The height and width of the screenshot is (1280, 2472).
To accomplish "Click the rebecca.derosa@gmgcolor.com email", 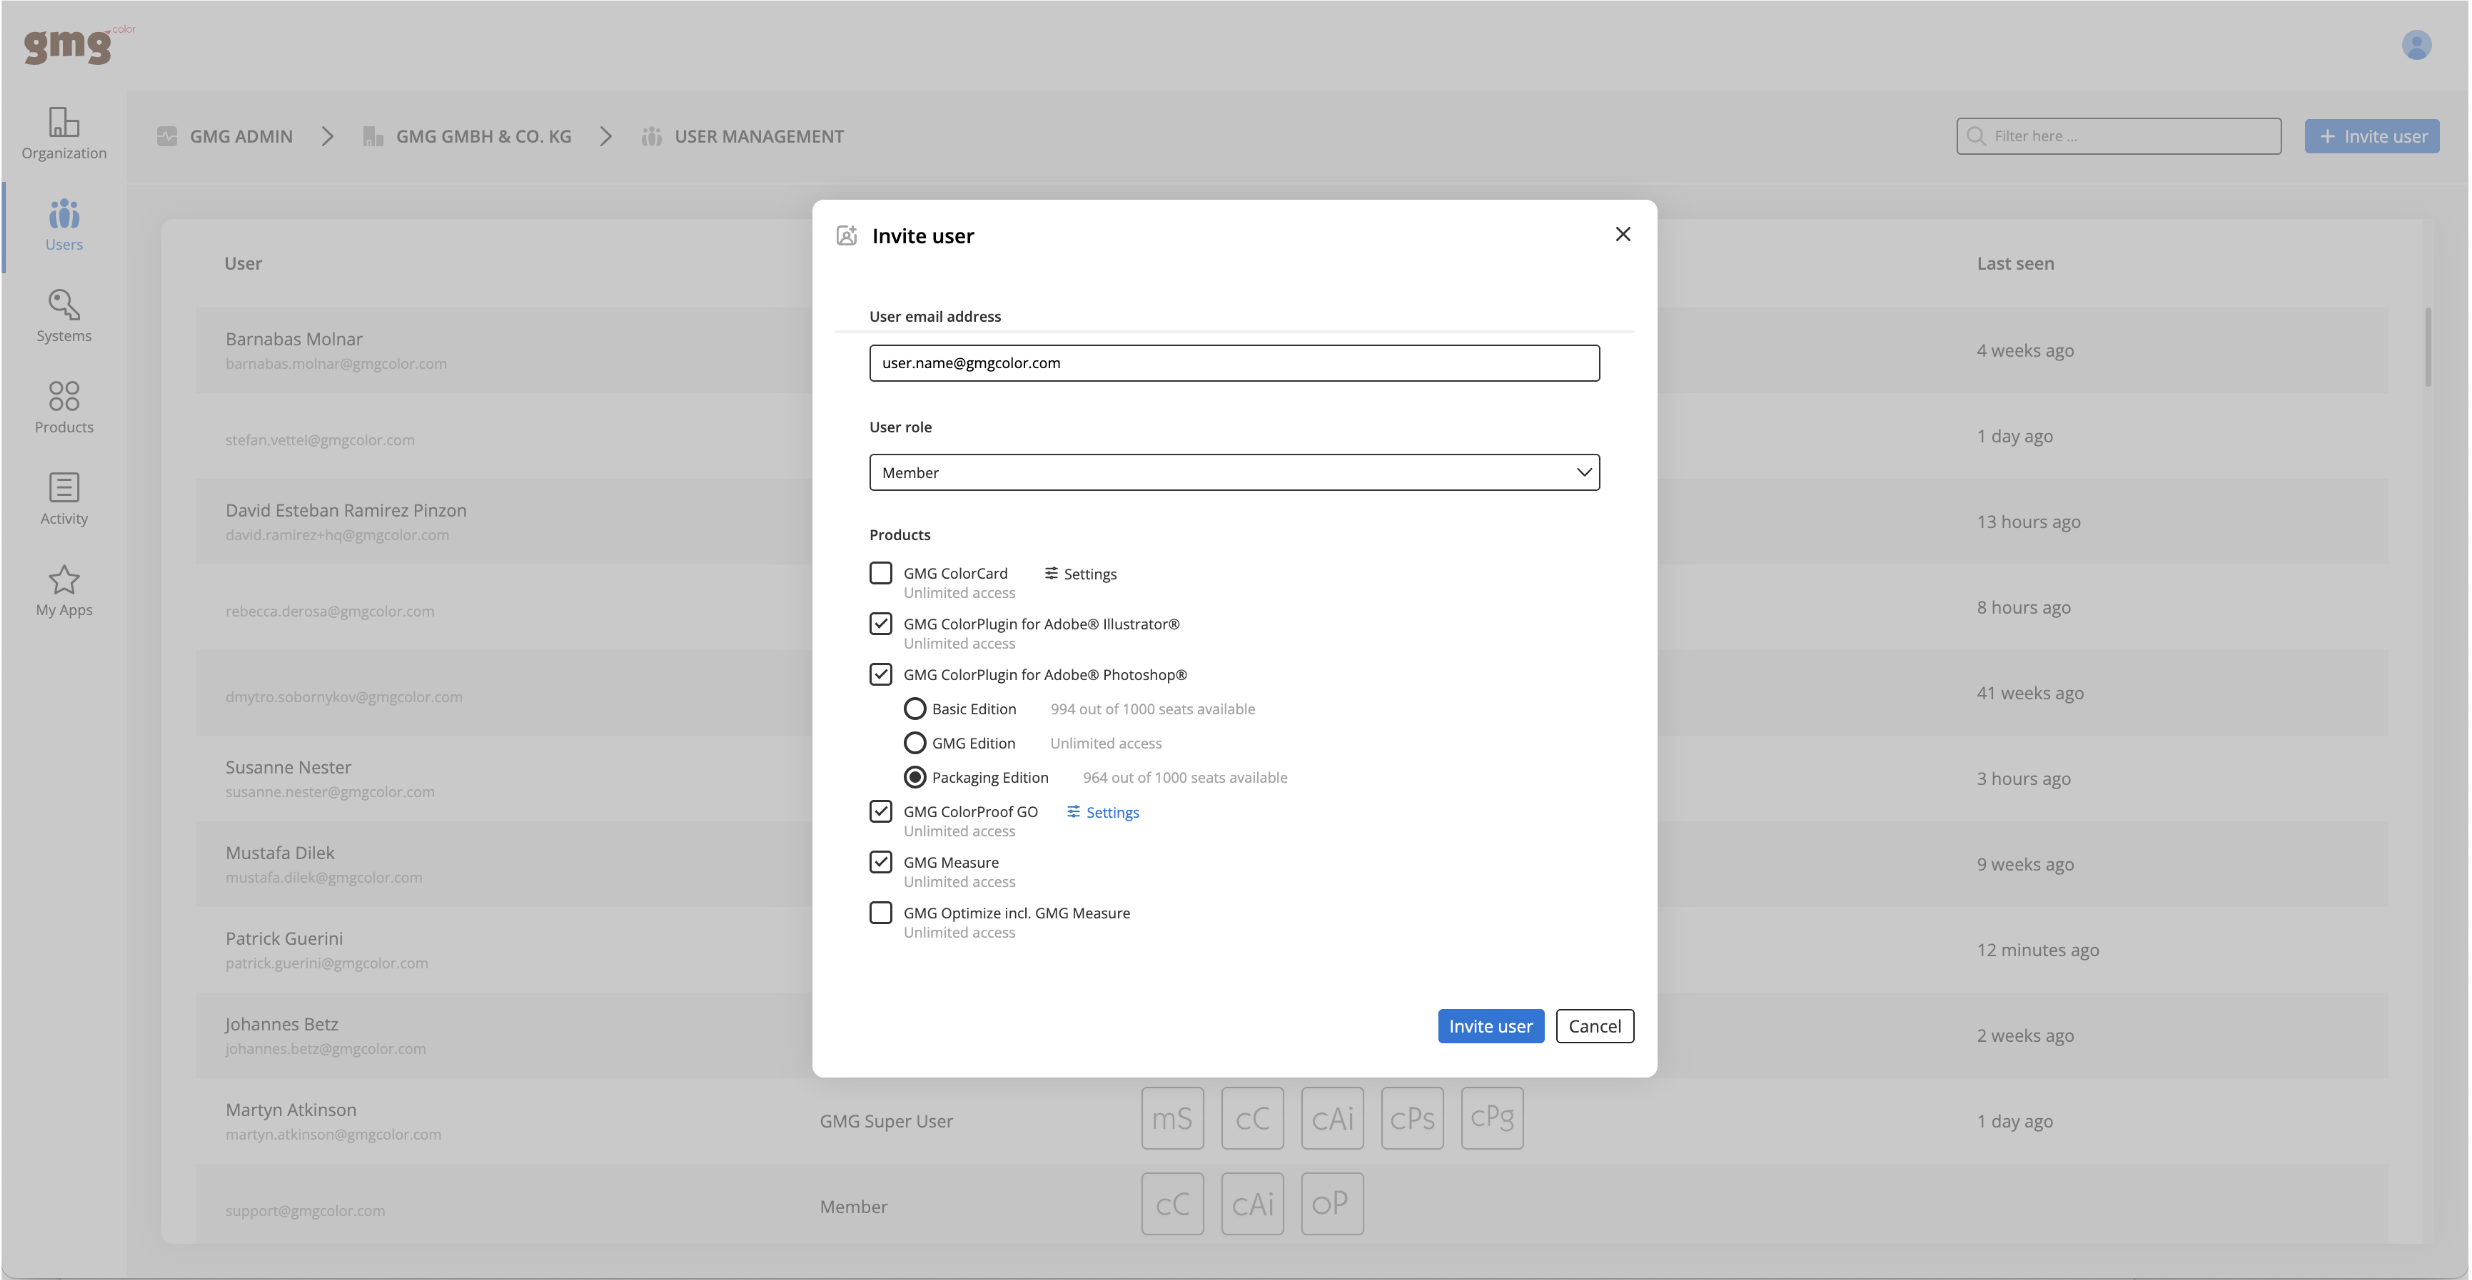I will pyautogui.click(x=330, y=611).
